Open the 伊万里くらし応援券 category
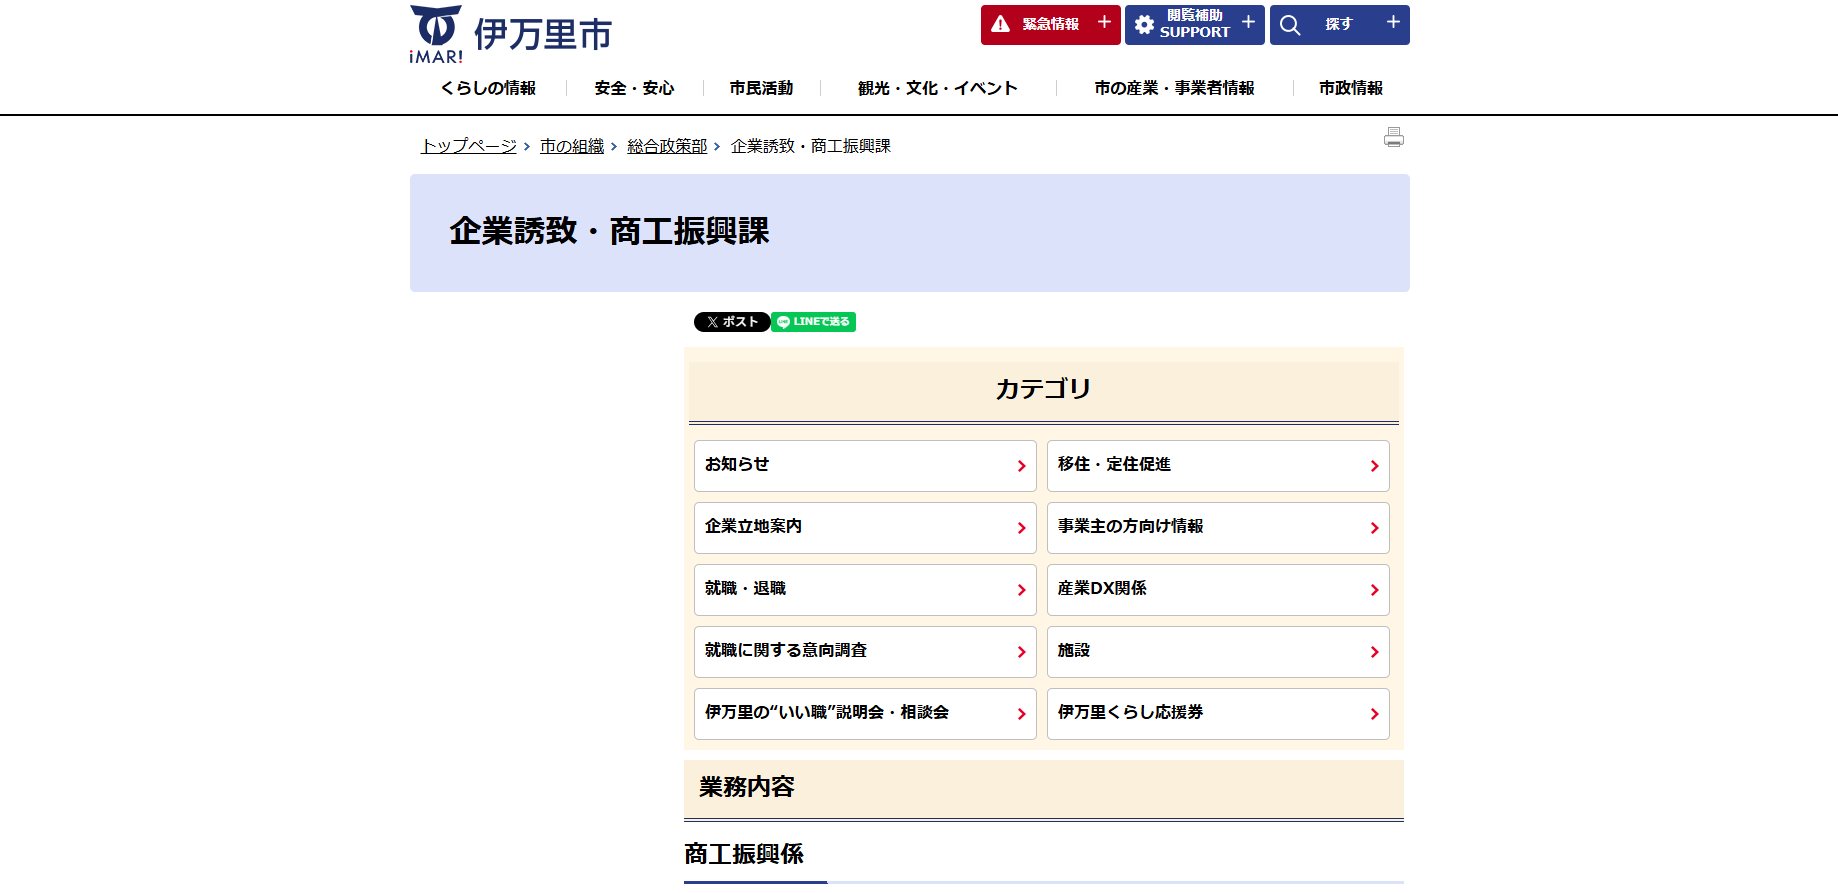Image resolution: width=1838 pixels, height=893 pixels. [x=1218, y=714]
